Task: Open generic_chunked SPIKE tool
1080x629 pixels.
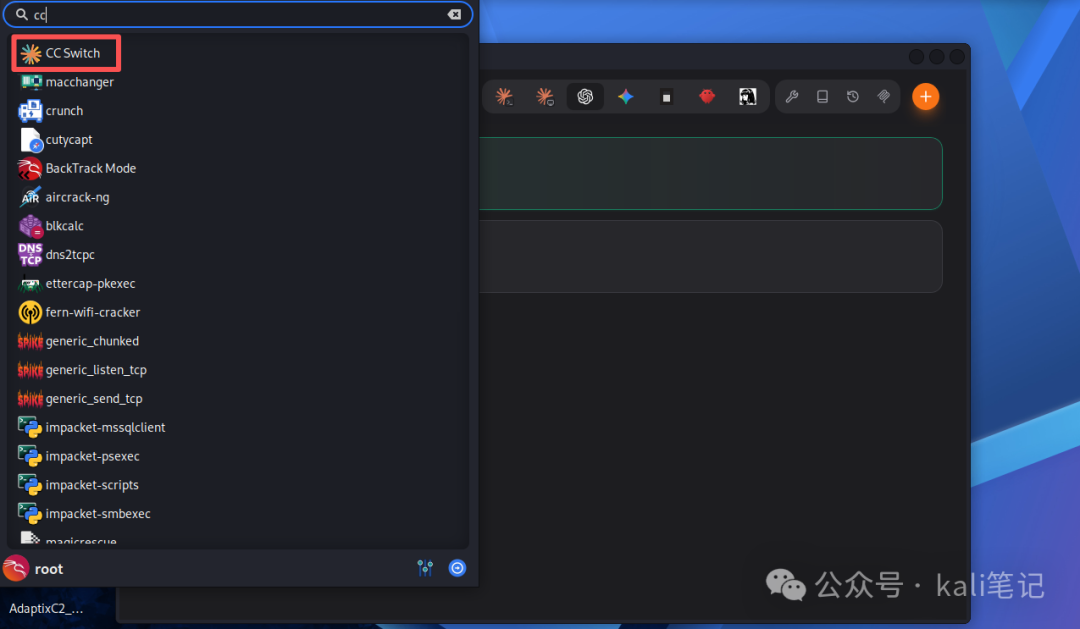Action: click(238, 342)
